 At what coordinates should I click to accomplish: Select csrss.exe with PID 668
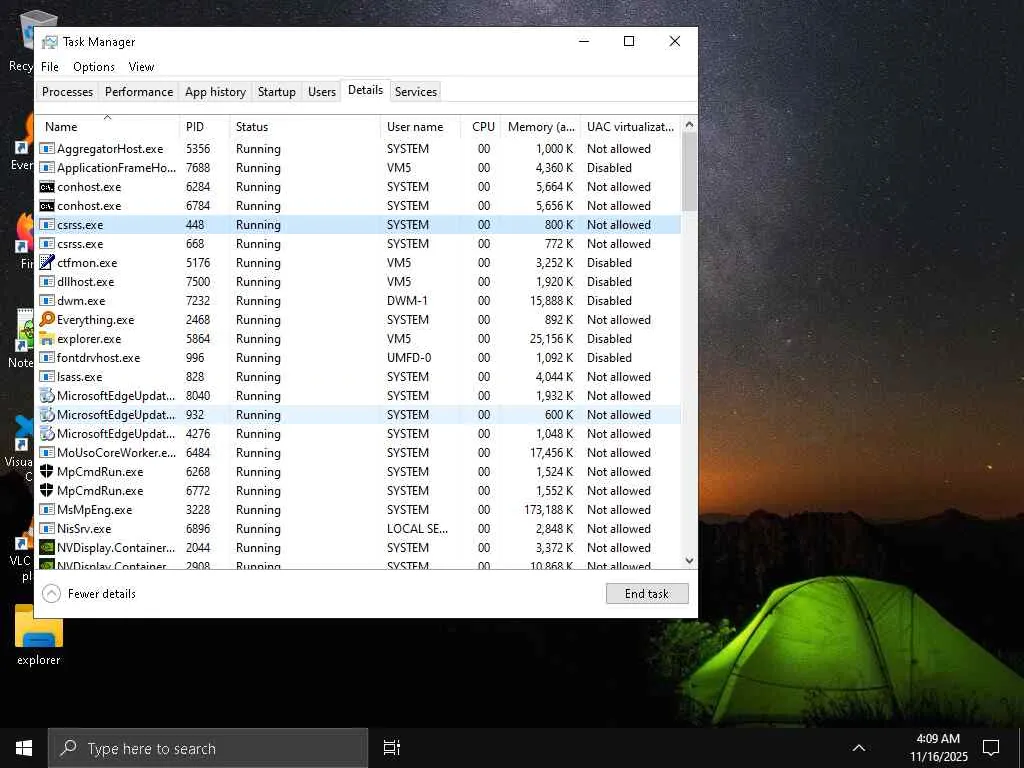[359, 244]
